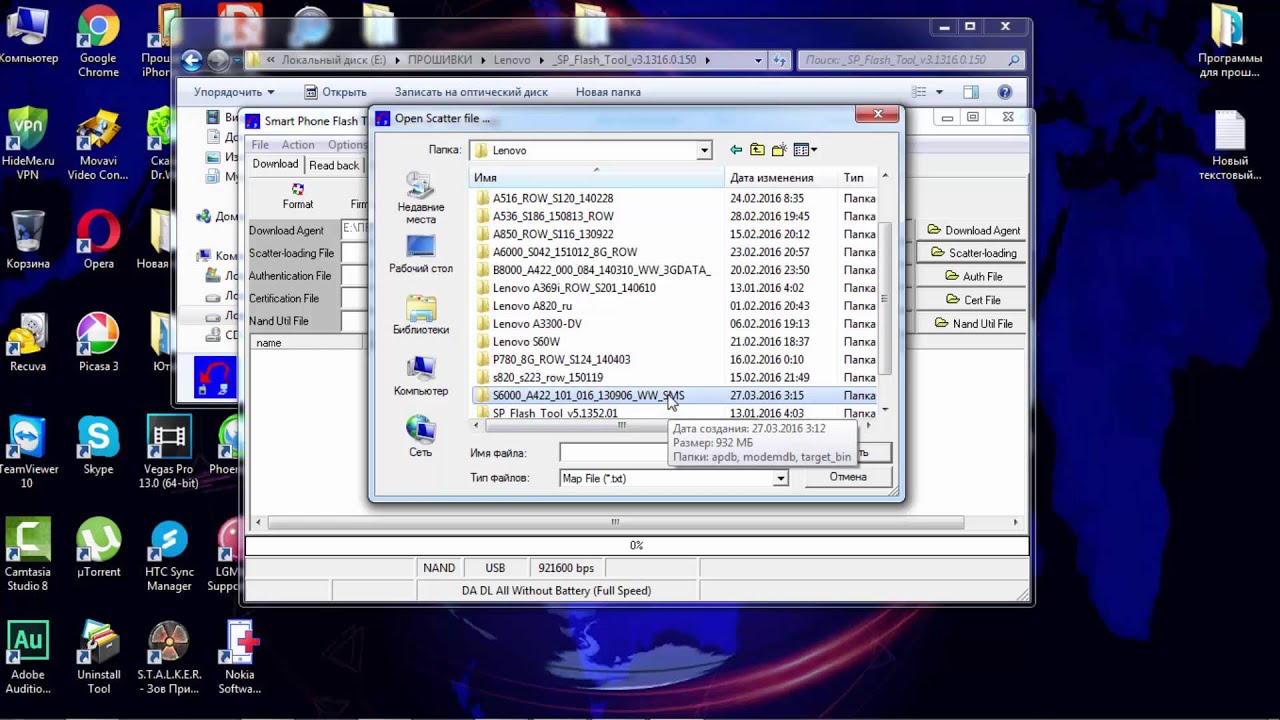Viewport: 1280px width, 720px height.
Task: Open File menu in Smart Phone Flash Tool
Action: click(x=260, y=145)
